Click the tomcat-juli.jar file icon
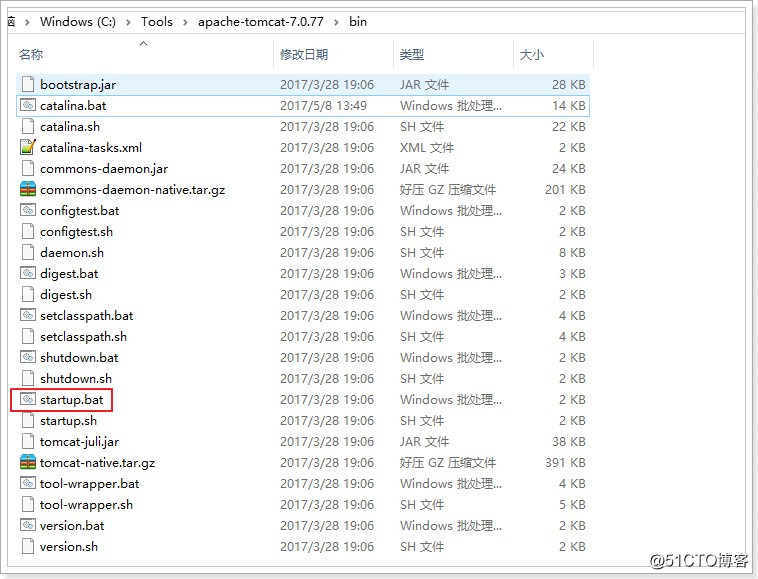The height and width of the screenshot is (579, 758). coord(28,442)
